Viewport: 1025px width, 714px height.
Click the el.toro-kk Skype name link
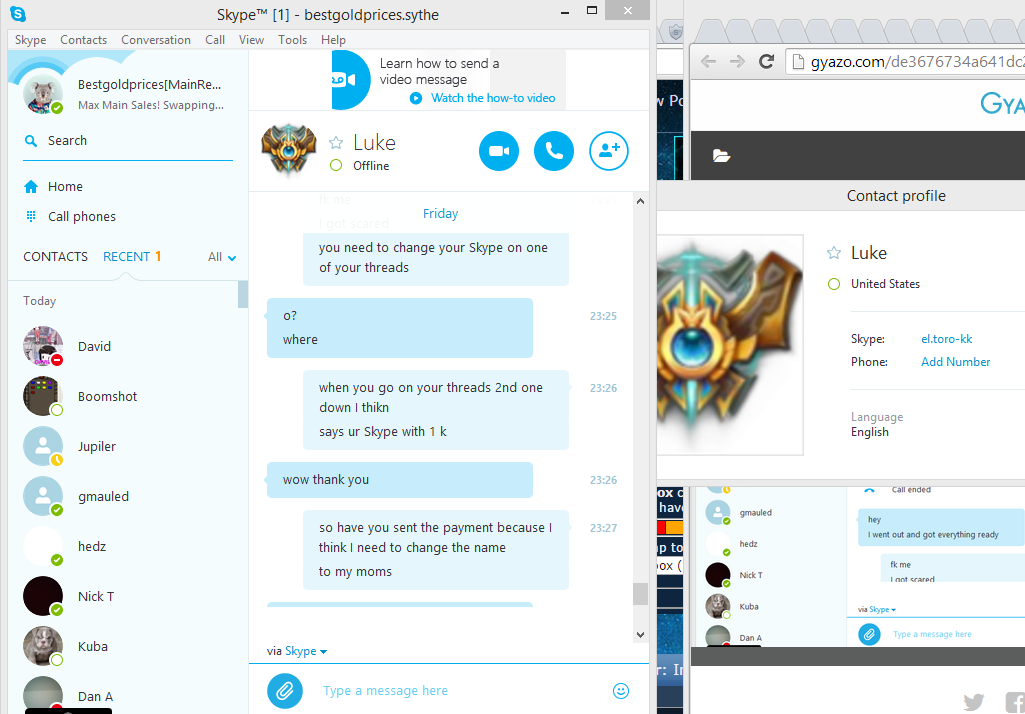947,339
